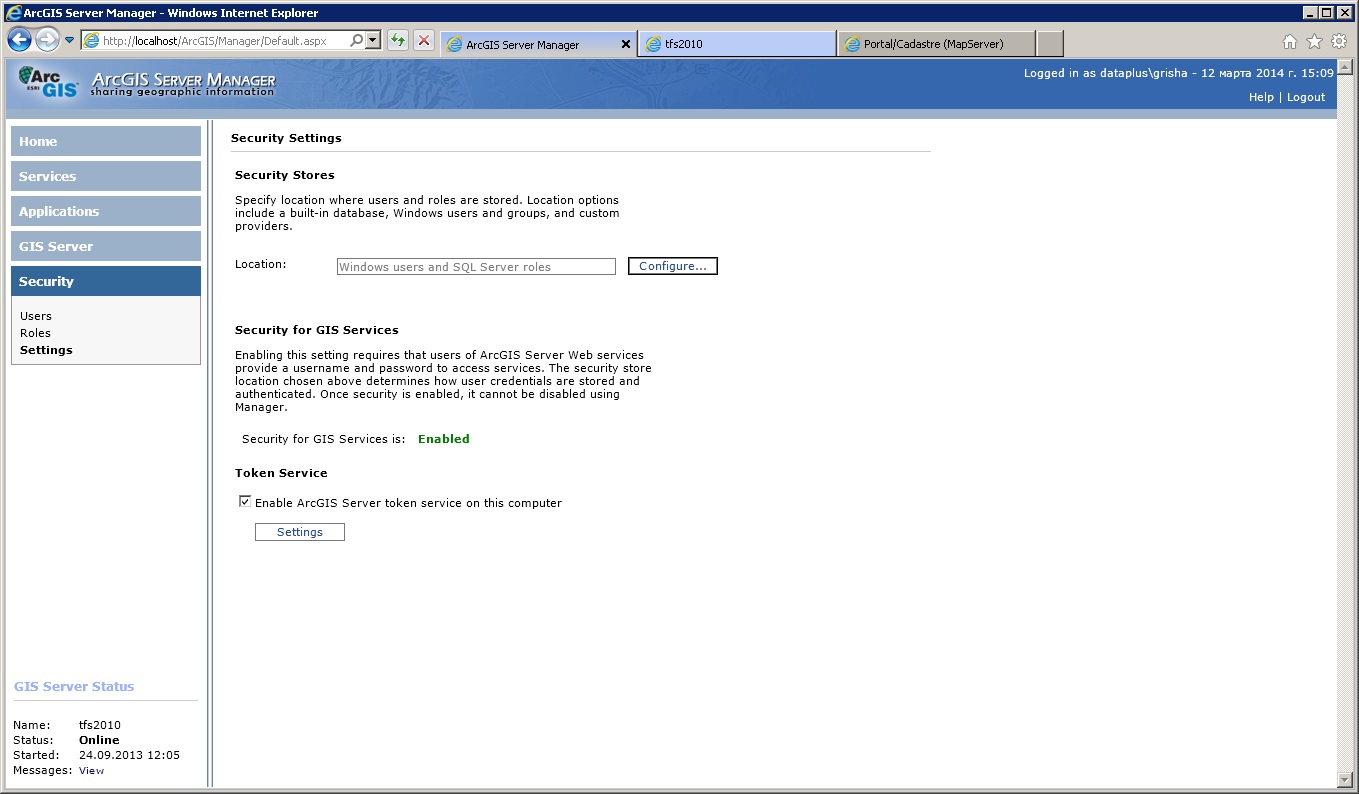The height and width of the screenshot is (794, 1359).
Task: Click the search magnifier in address bar
Action: 357,41
